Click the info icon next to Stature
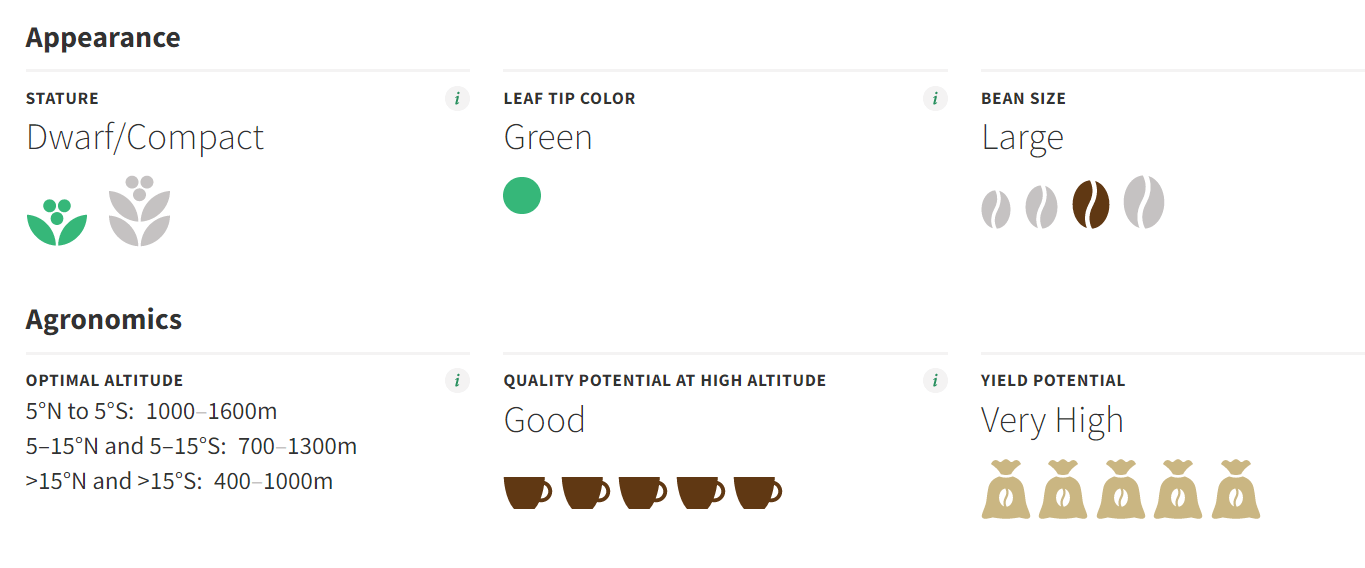1365x568 pixels. click(457, 98)
